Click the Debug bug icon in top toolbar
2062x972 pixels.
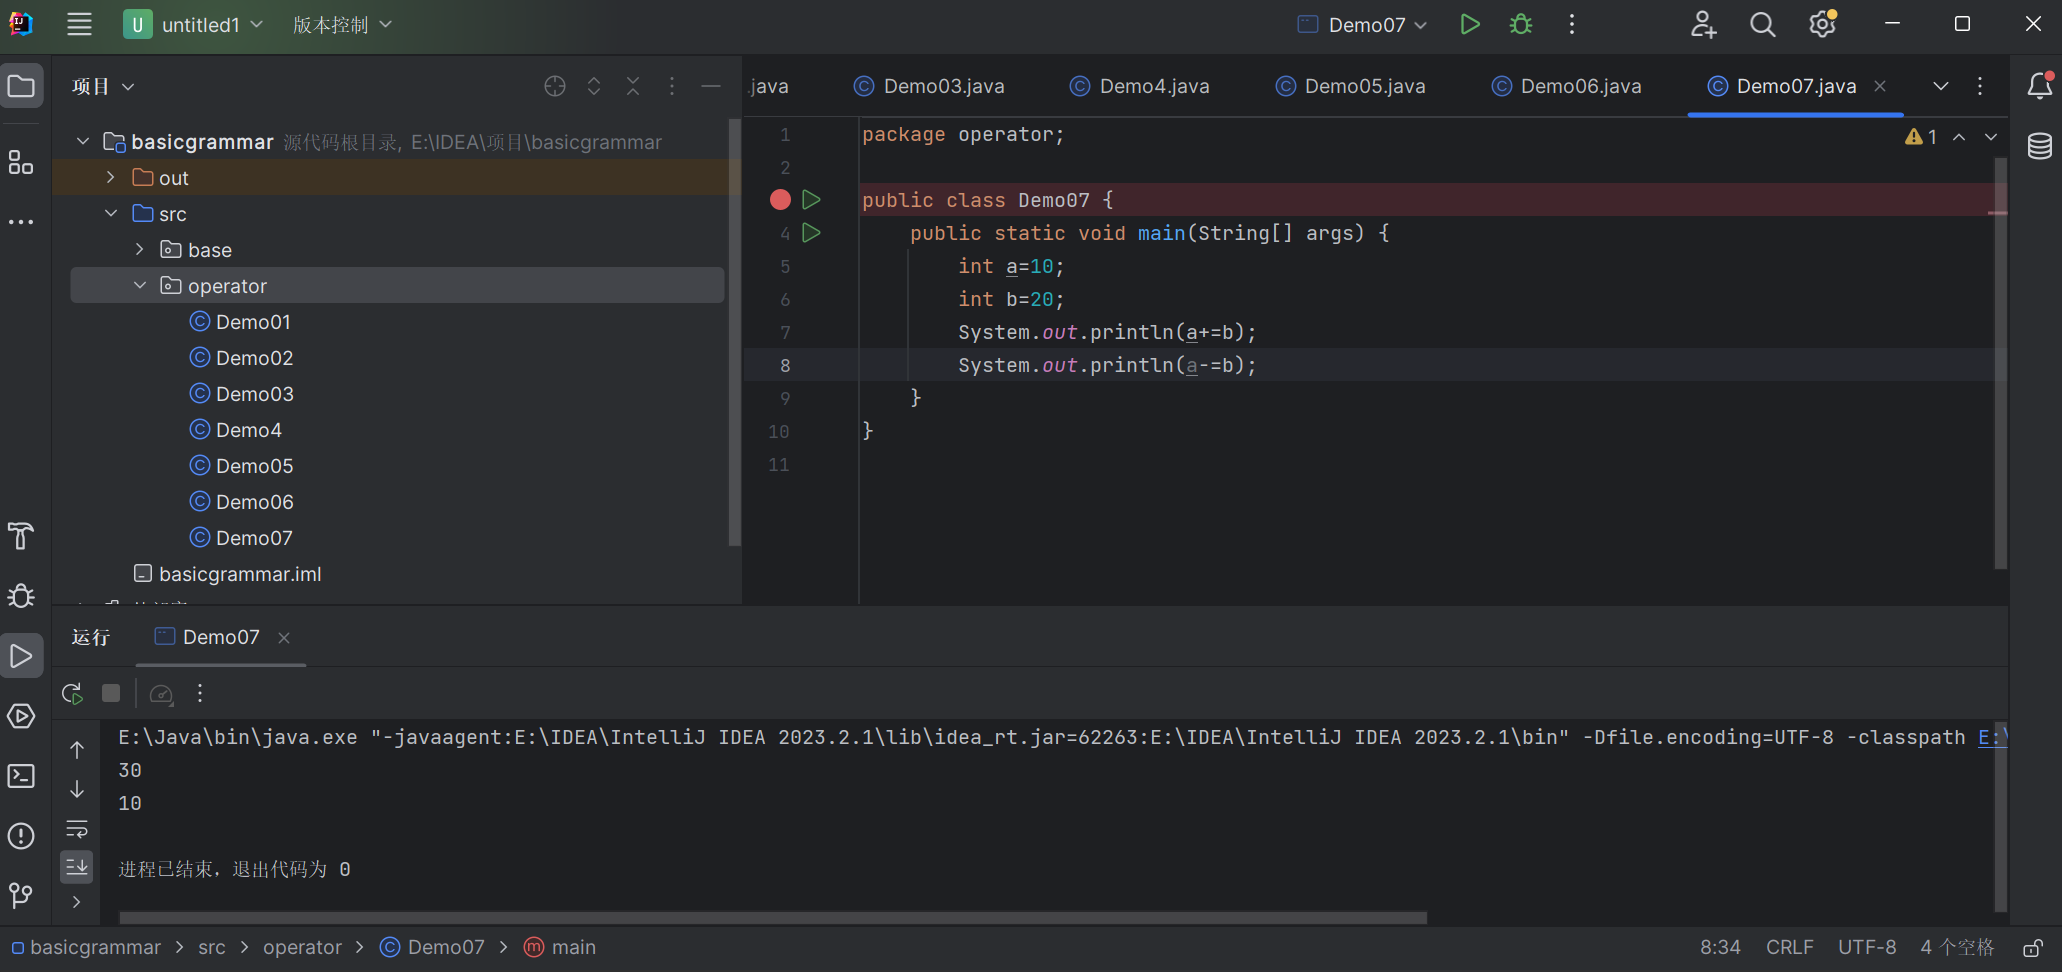point(1521,25)
